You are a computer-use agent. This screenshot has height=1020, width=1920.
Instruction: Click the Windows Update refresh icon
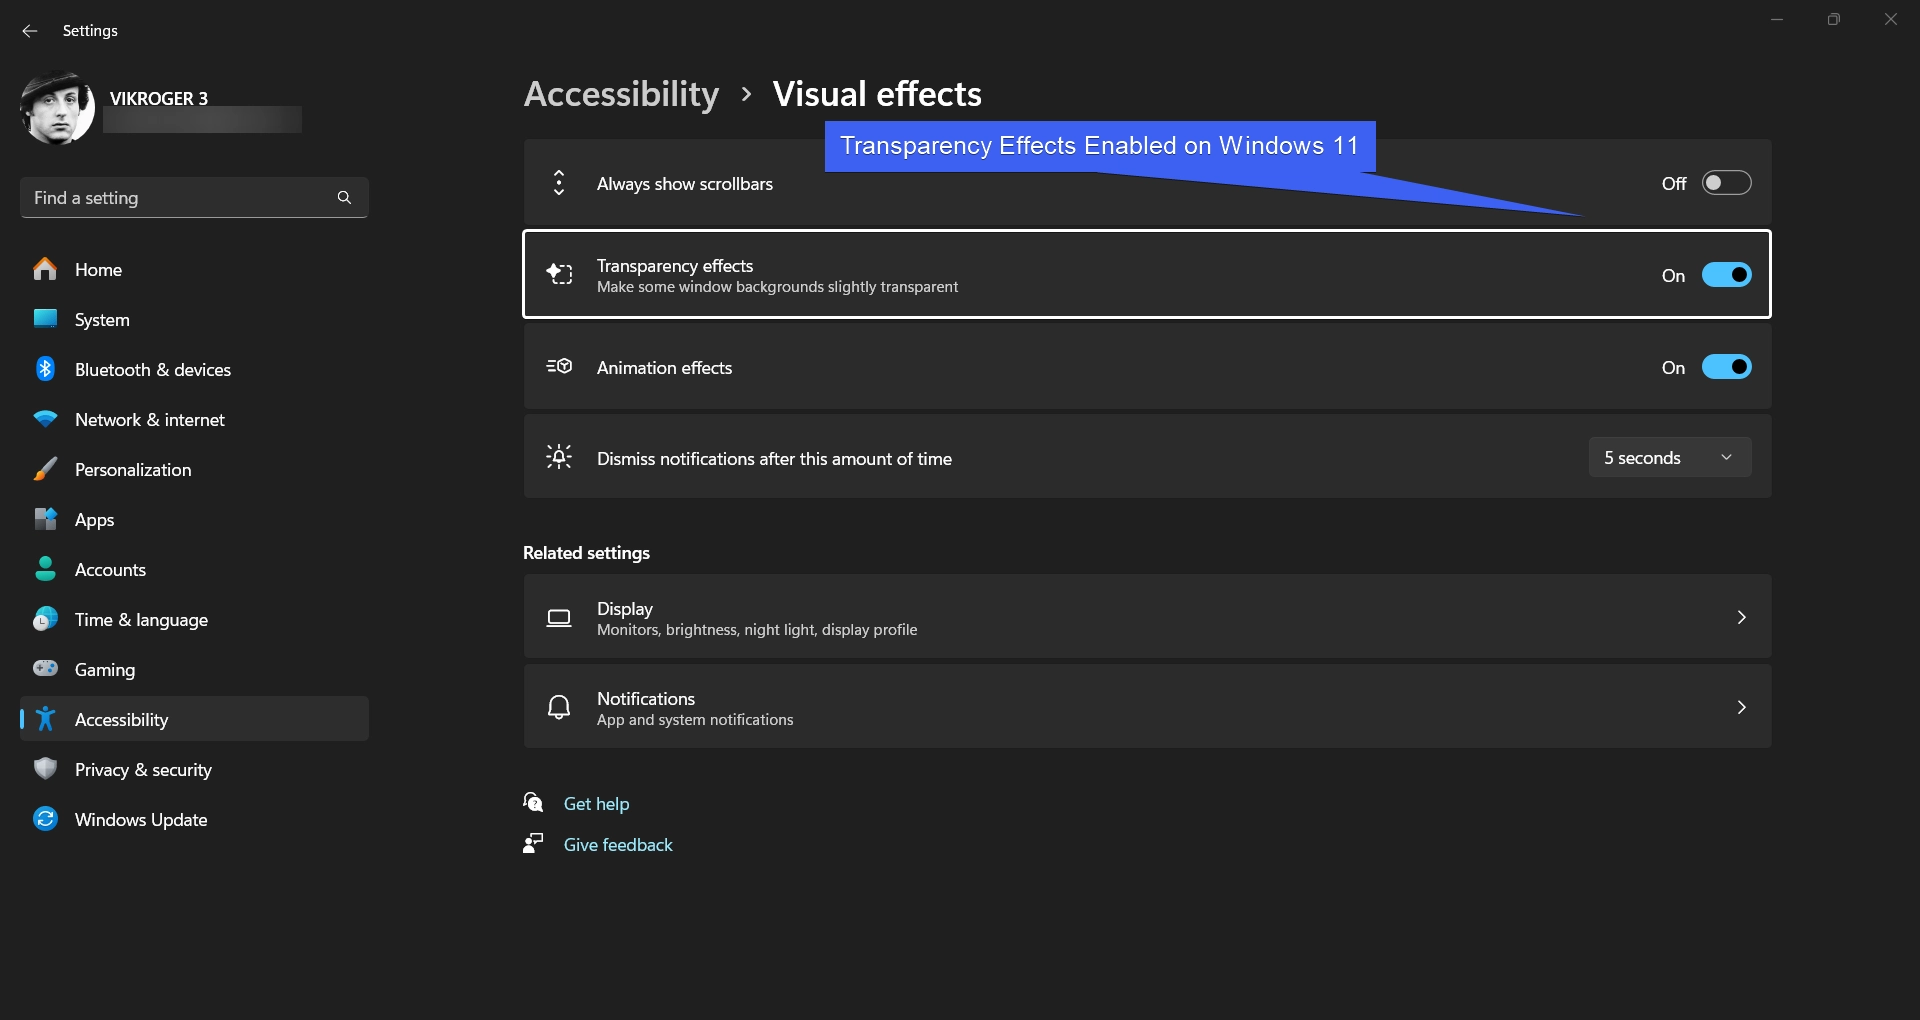45,819
